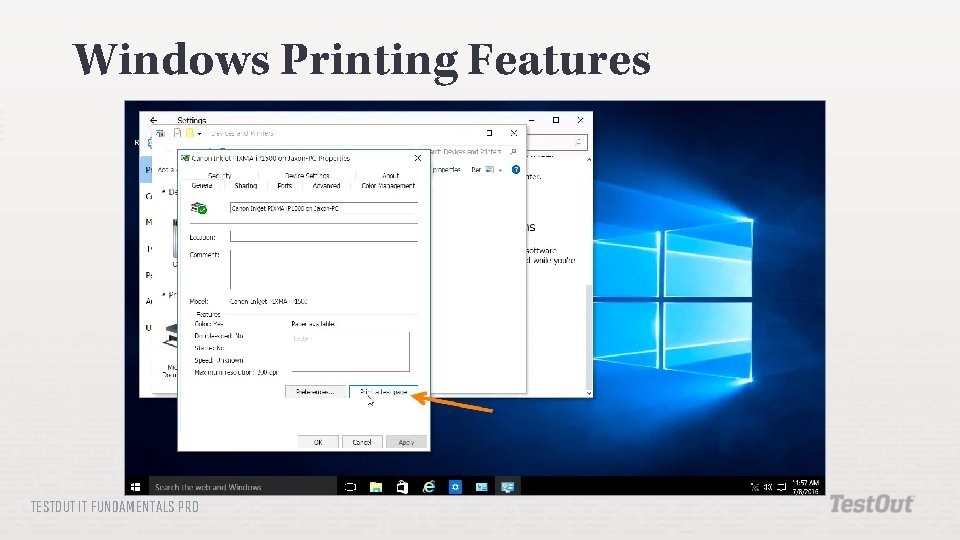Click the search magnifier in Devices and Printers

513,151
